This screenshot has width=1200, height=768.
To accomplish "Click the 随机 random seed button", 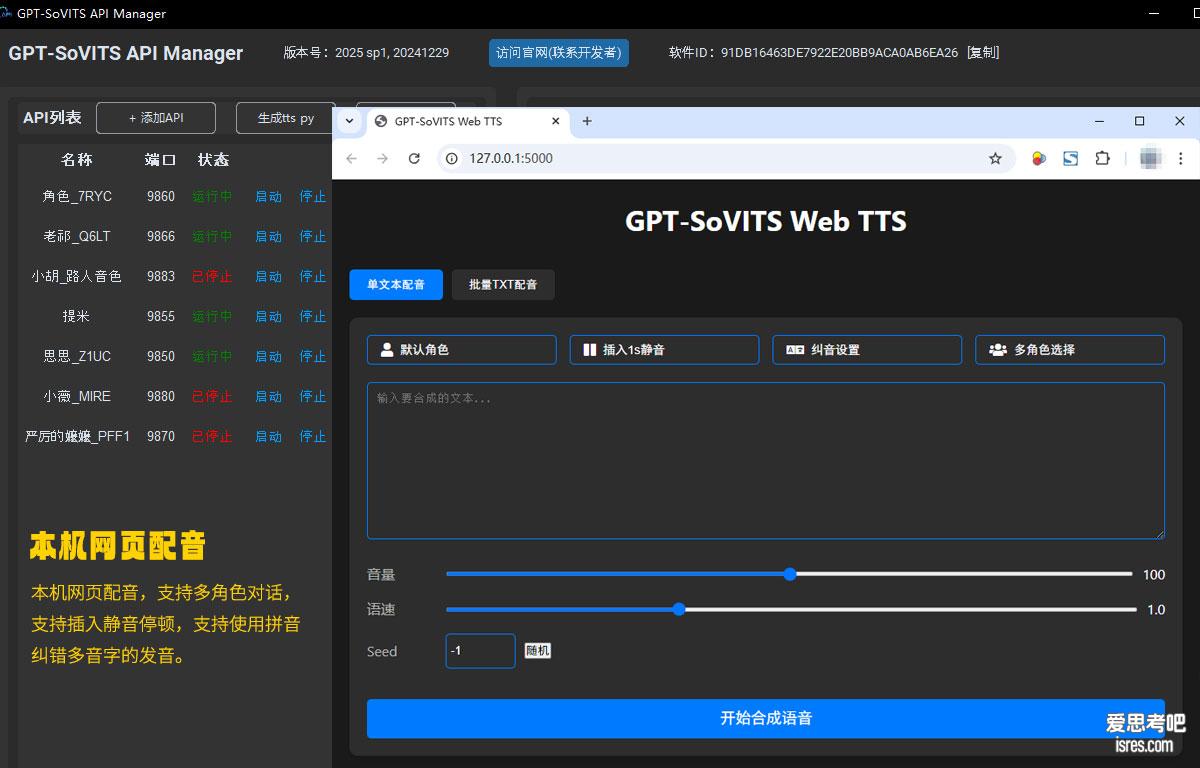I will pyautogui.click(x=538, y=651).
